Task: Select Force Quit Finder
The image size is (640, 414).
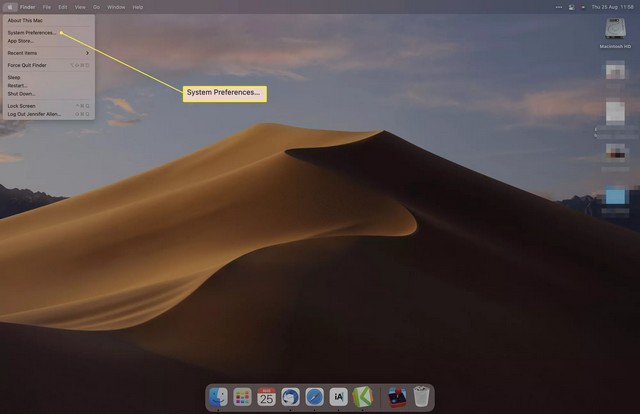Action: [x=28, y=65]
